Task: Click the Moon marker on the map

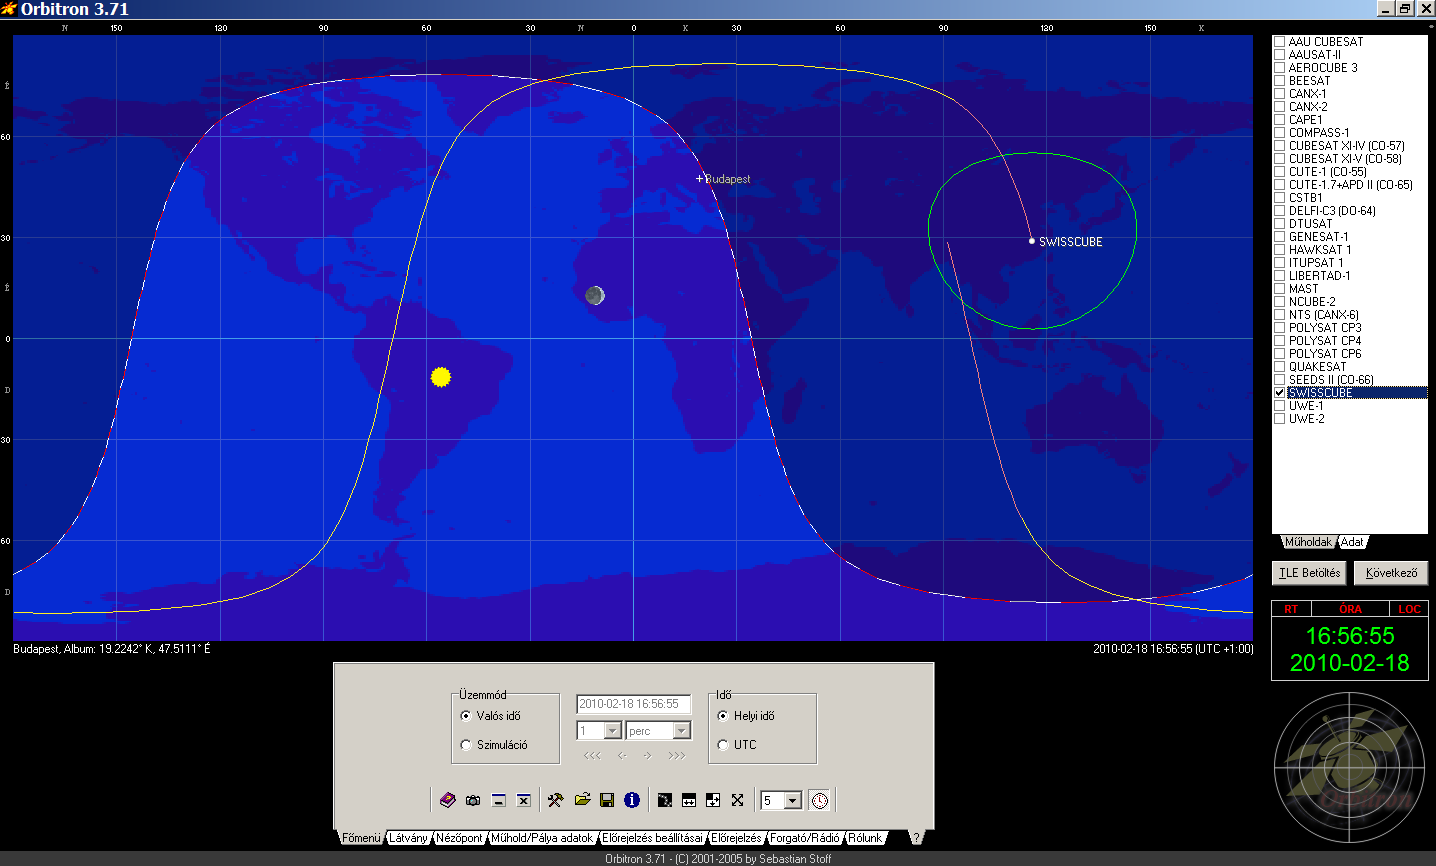Action: [x=595, y=294]
